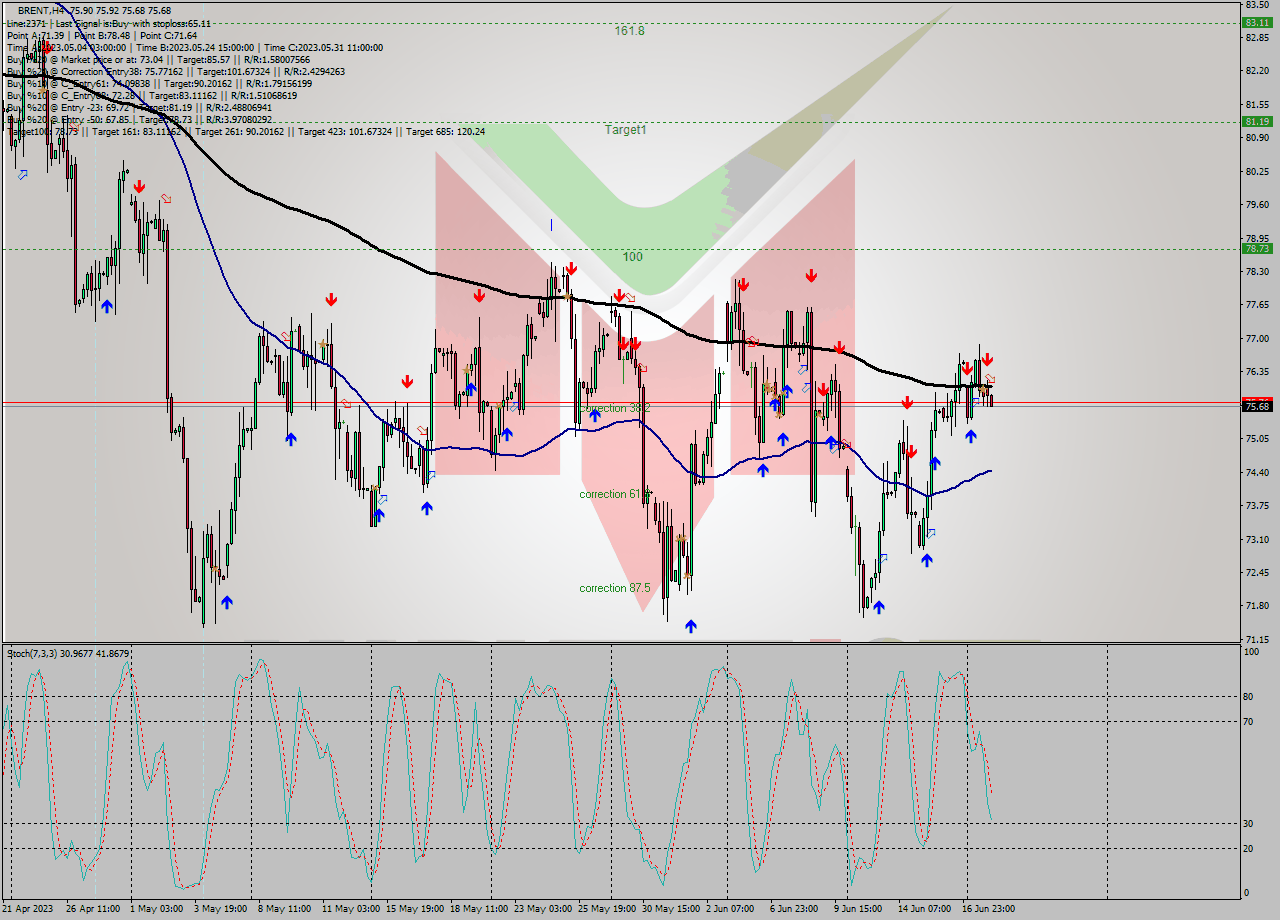Select the 21 Apr 2023 date axis label
1280x920 pixels.
[30, 909]
